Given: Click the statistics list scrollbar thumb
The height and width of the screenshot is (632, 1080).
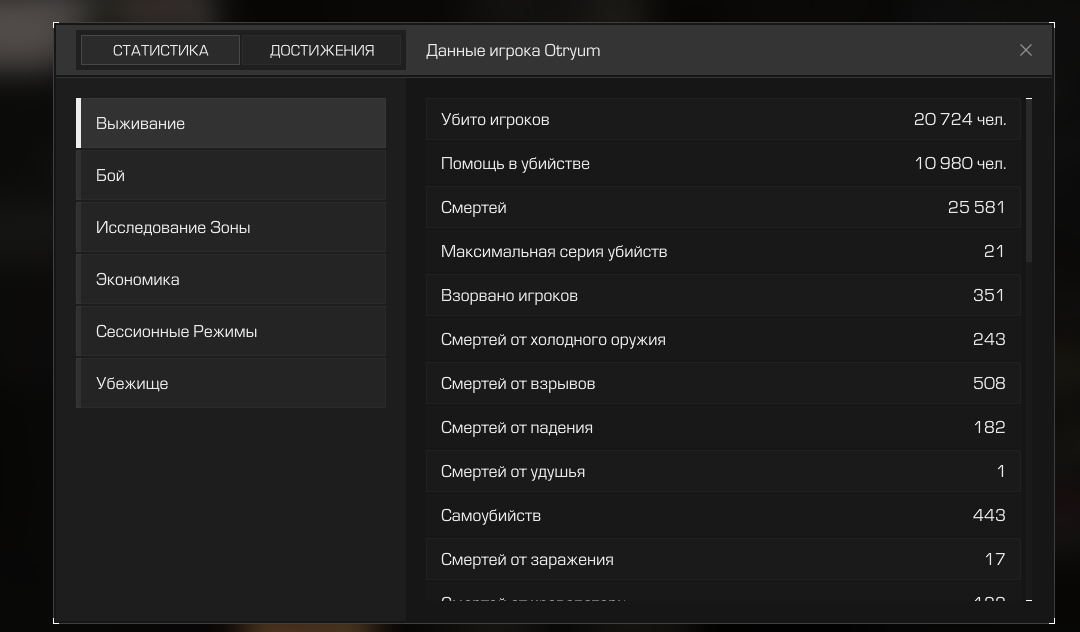Looking at the screenshot, I should (1029, 180).
